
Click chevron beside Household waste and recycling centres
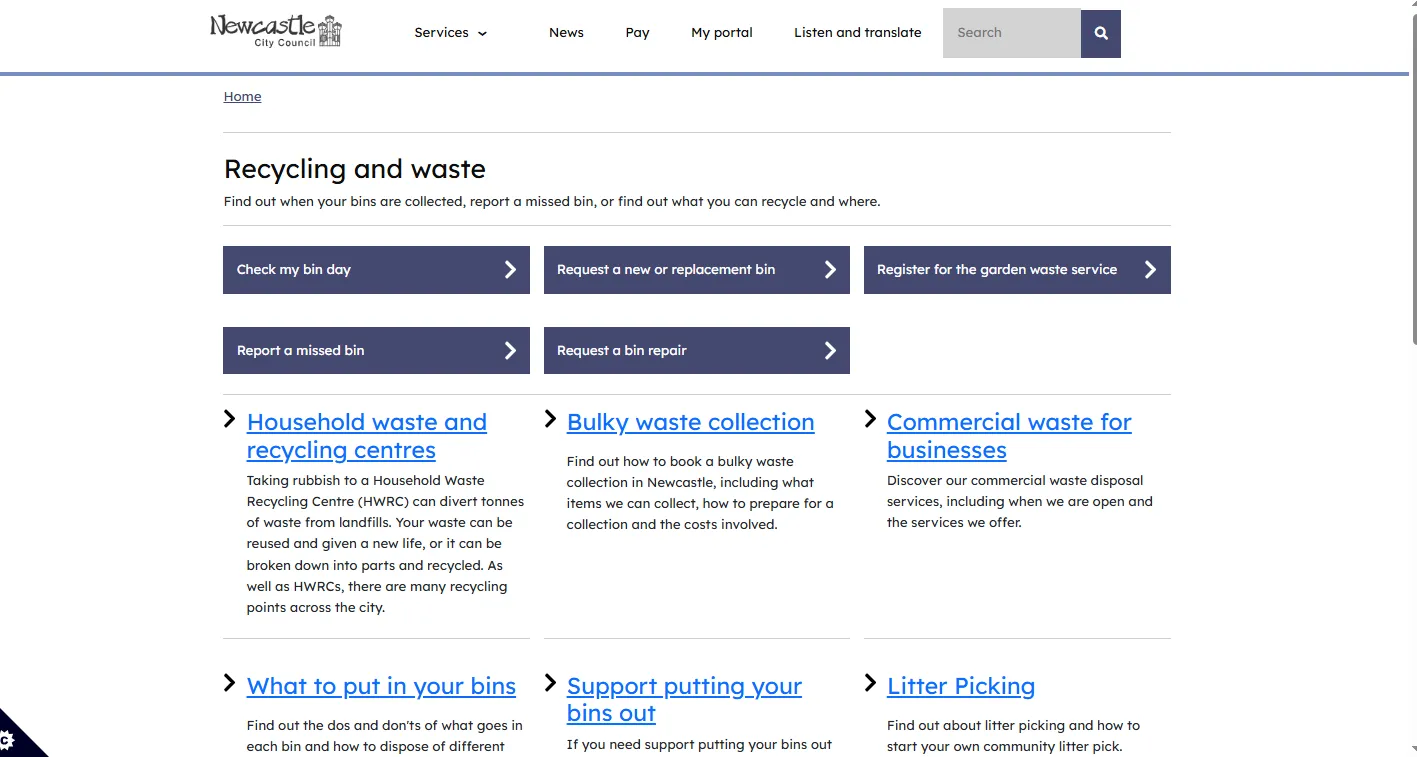[x=230, y=419]
